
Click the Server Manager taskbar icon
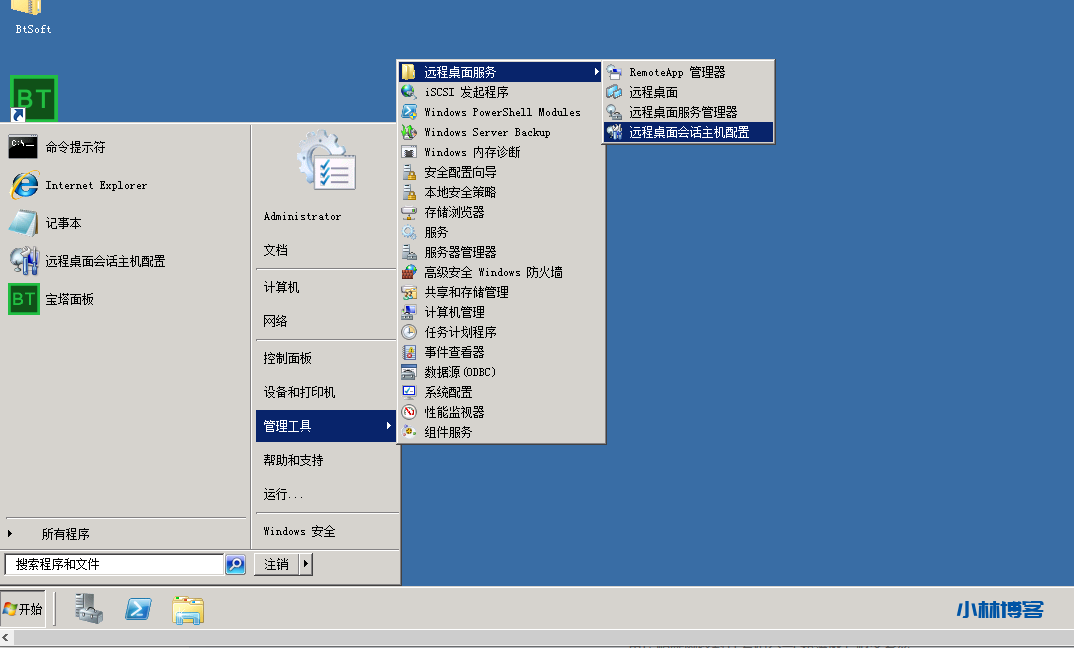(88, 609)
